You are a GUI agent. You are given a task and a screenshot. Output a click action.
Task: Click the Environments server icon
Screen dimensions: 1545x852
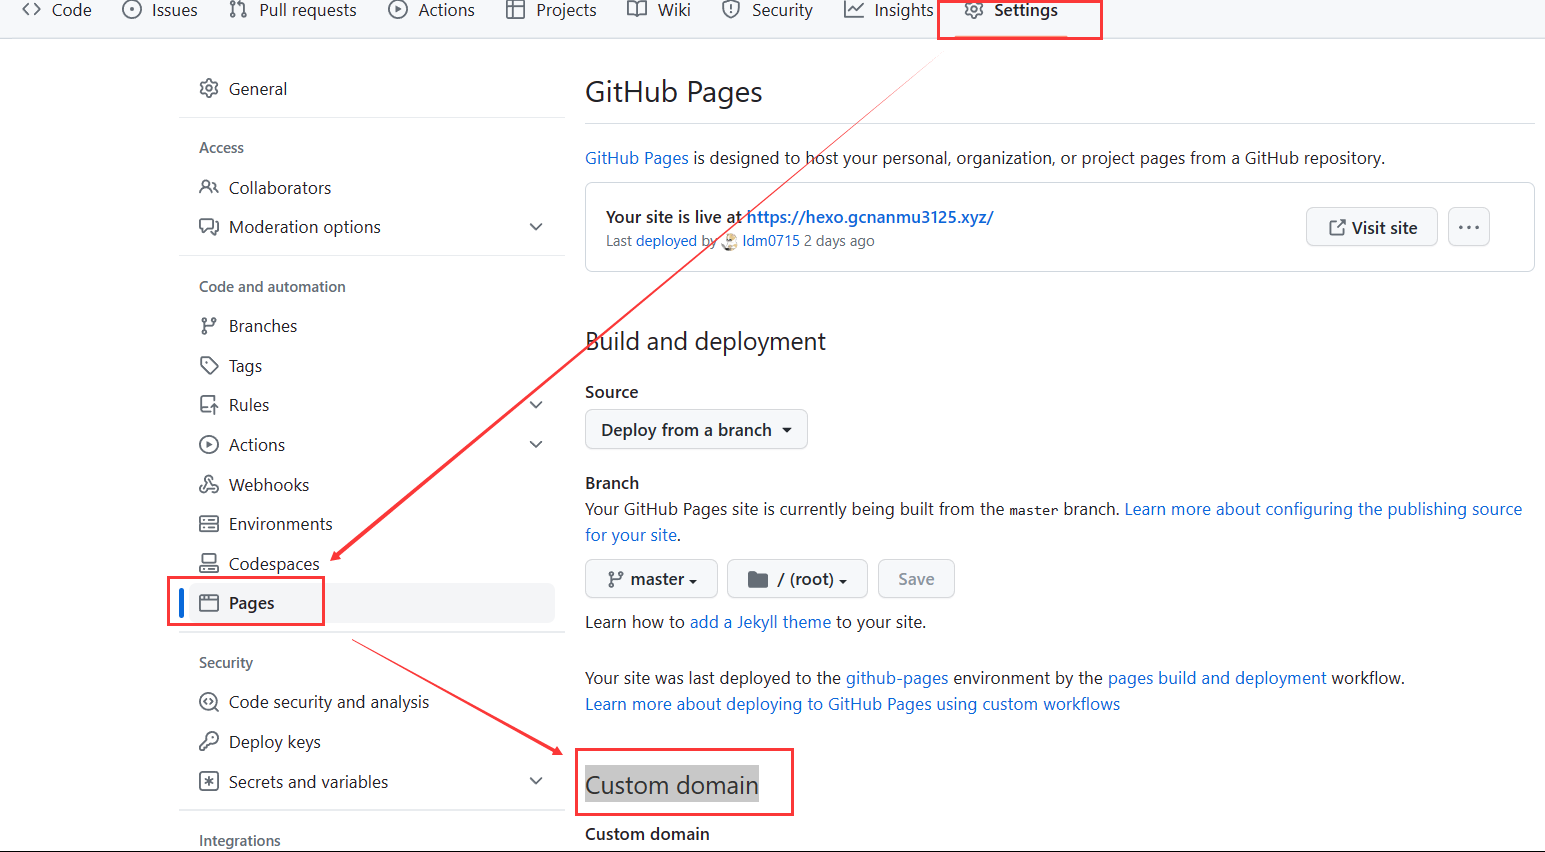[x=209, y=524]
